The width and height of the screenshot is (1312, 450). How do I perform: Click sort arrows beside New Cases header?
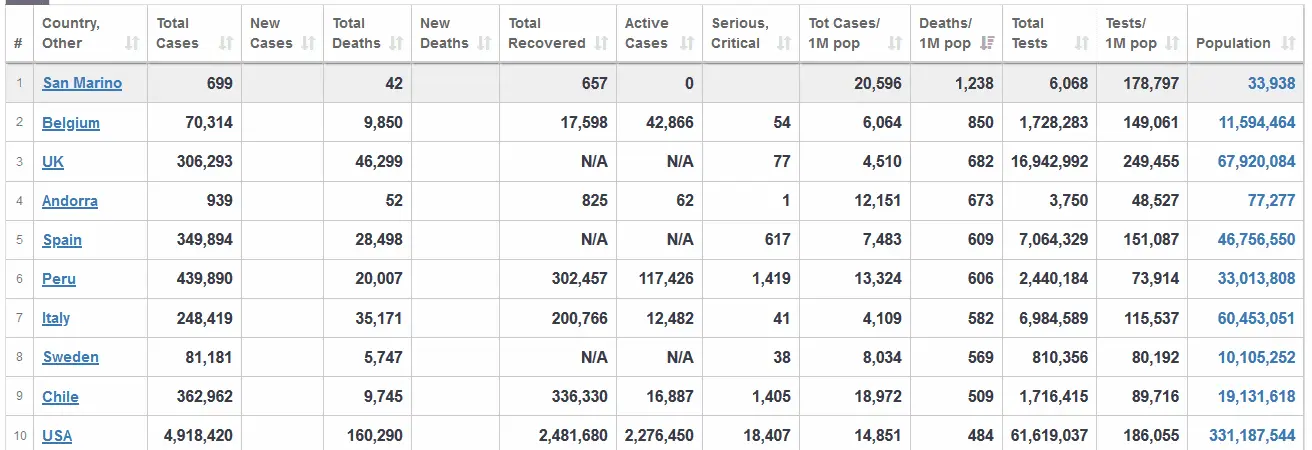pyautogui.click(x=309, y=43)
